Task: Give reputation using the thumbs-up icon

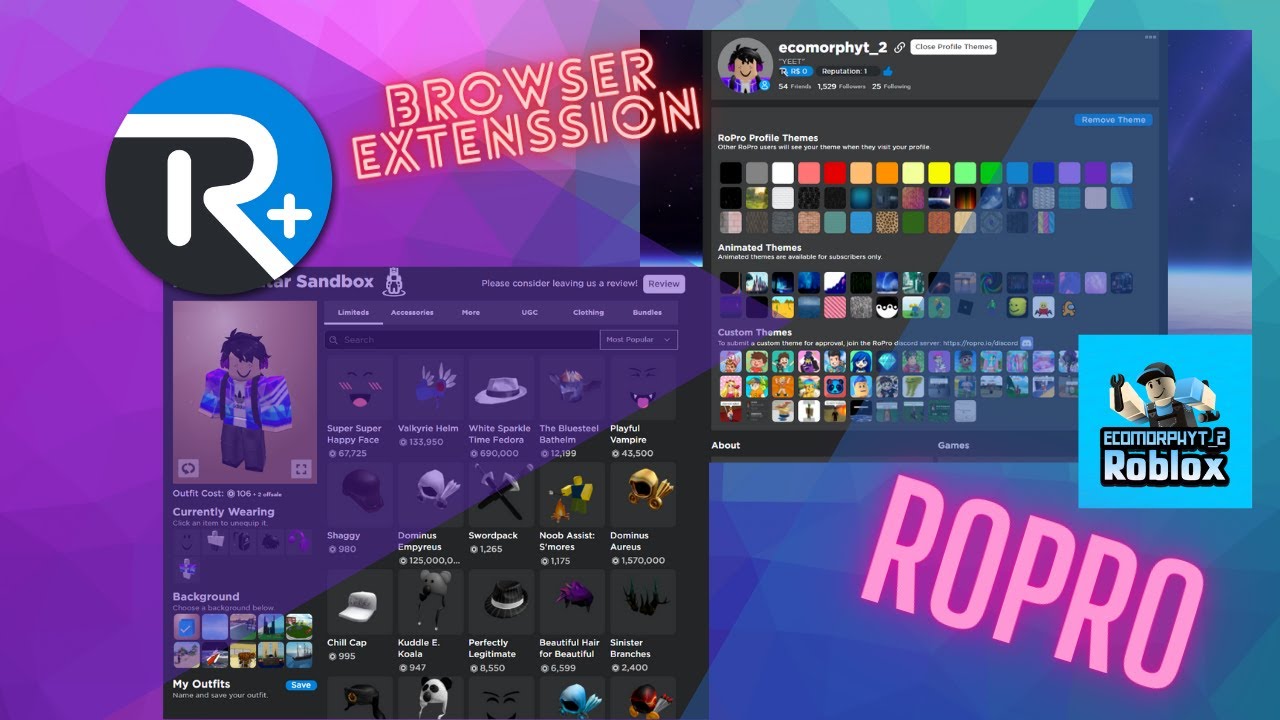Action: pos(887,71)
